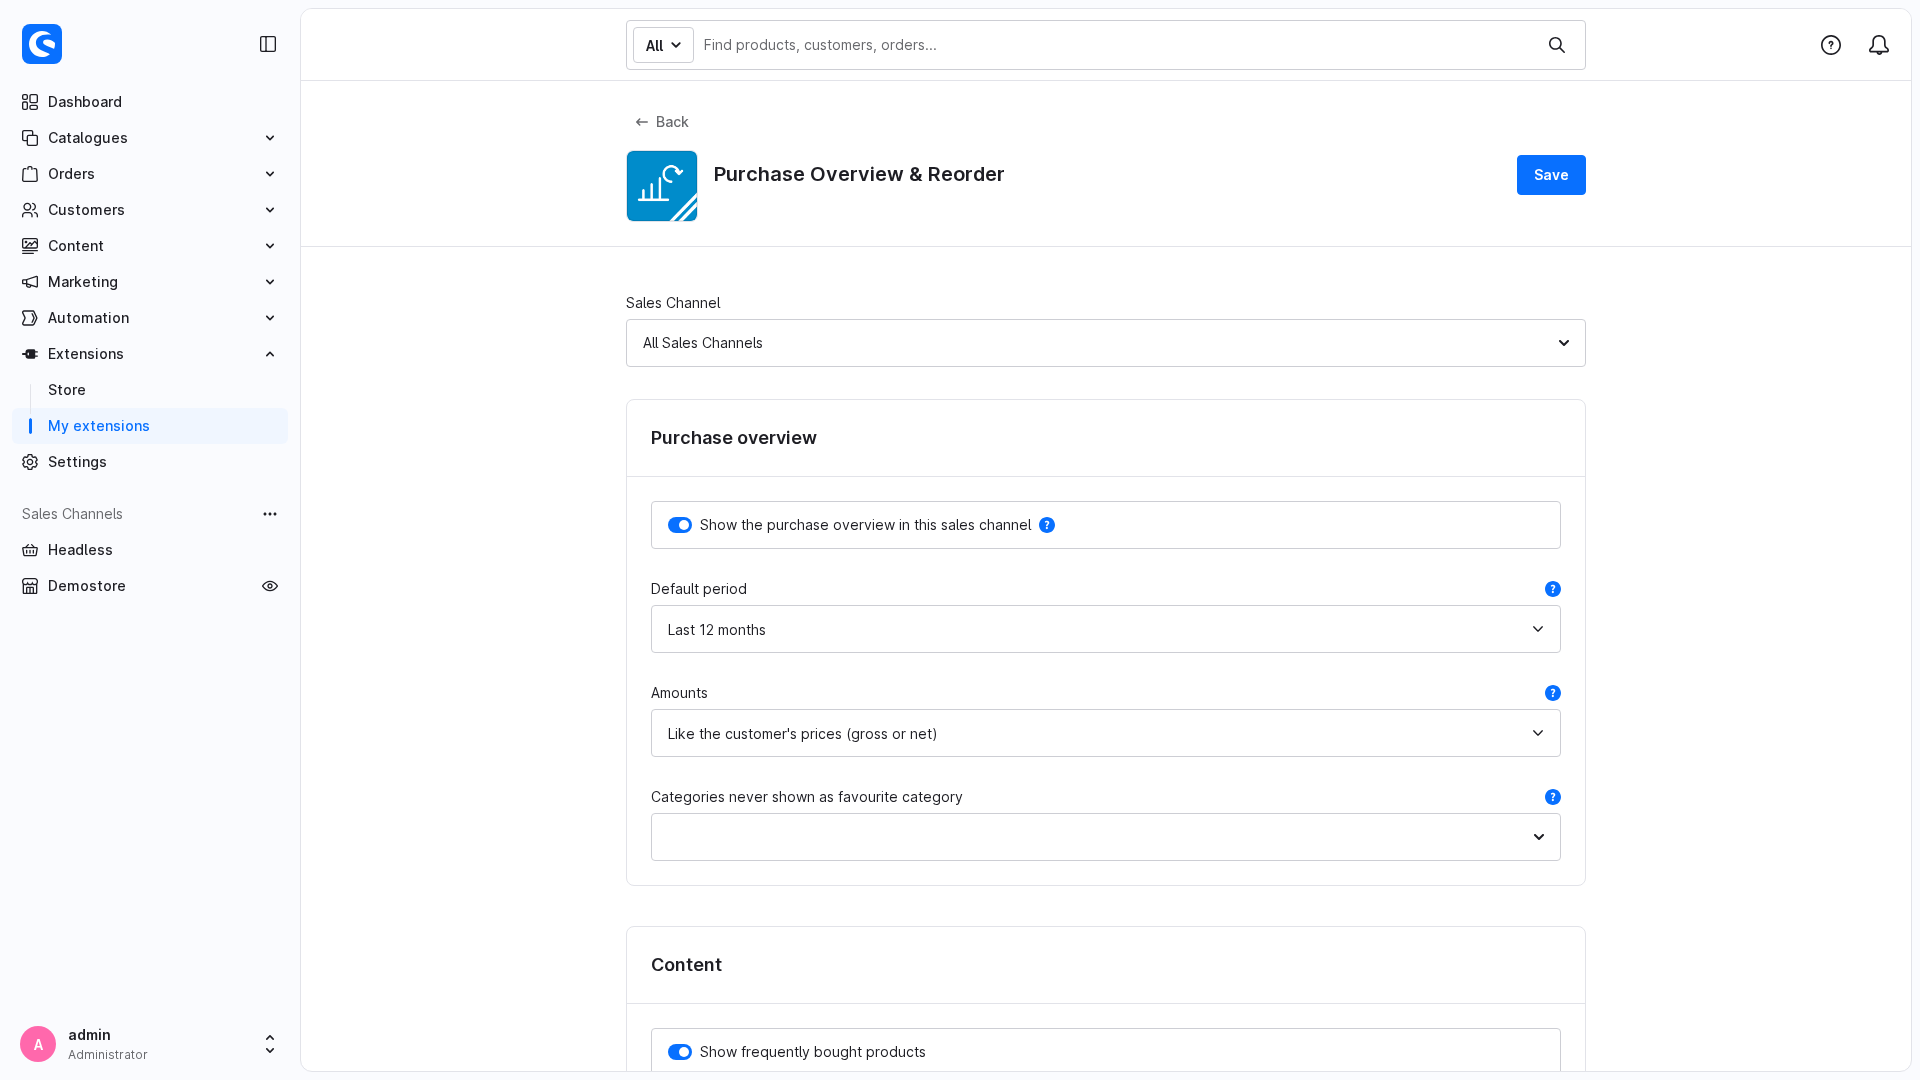Go back via Back link
The image size is (1920, 1080).
click(x=662, y=122)
